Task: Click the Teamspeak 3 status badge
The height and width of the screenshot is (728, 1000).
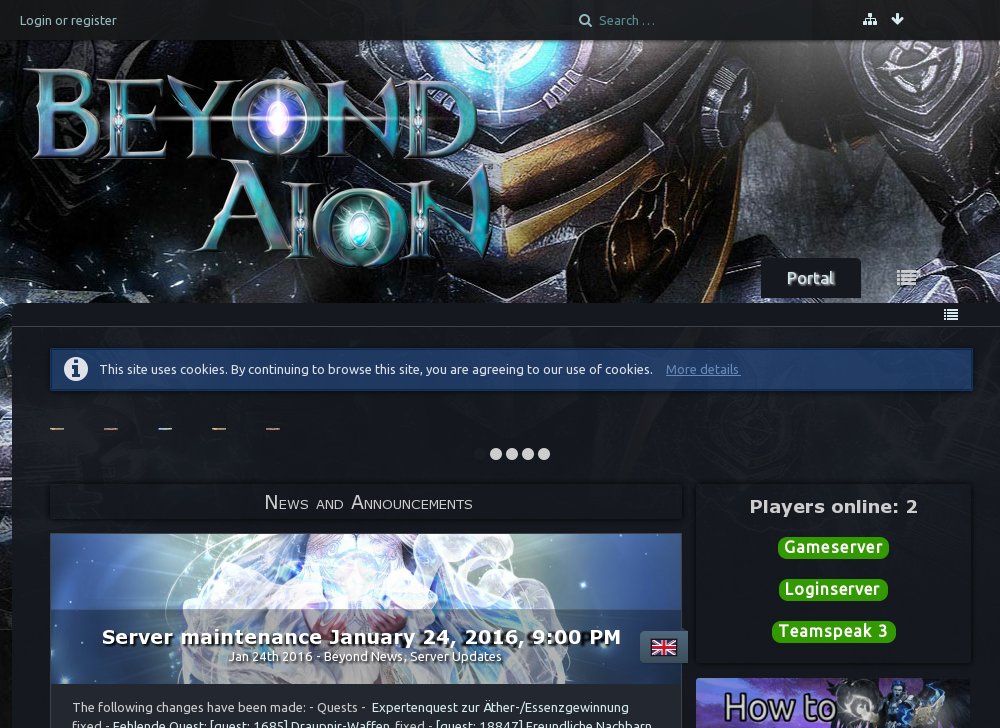Action: [833, 632]
